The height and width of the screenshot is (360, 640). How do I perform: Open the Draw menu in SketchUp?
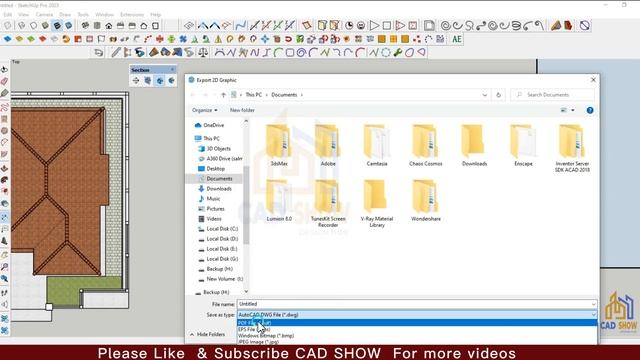pyautogui.click(x=65, y=15)
